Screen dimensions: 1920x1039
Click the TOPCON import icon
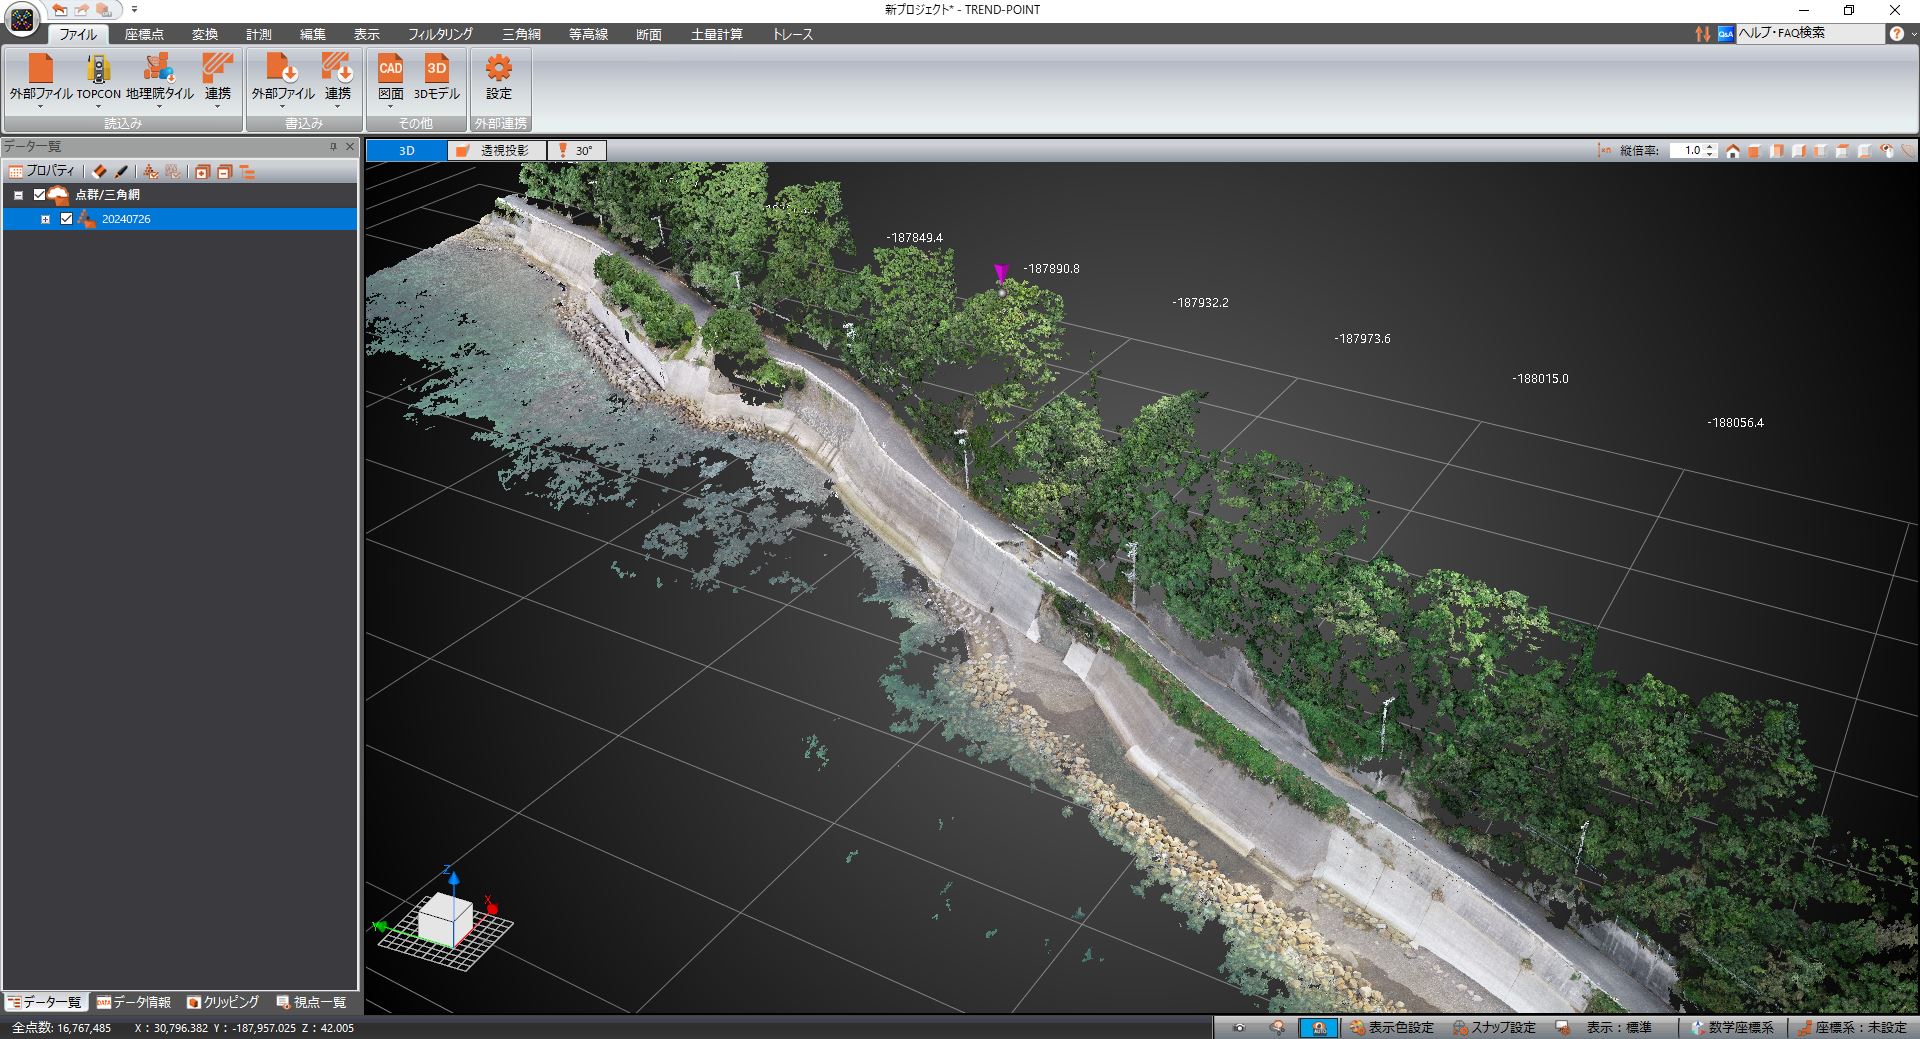click(x=98, y=70)
